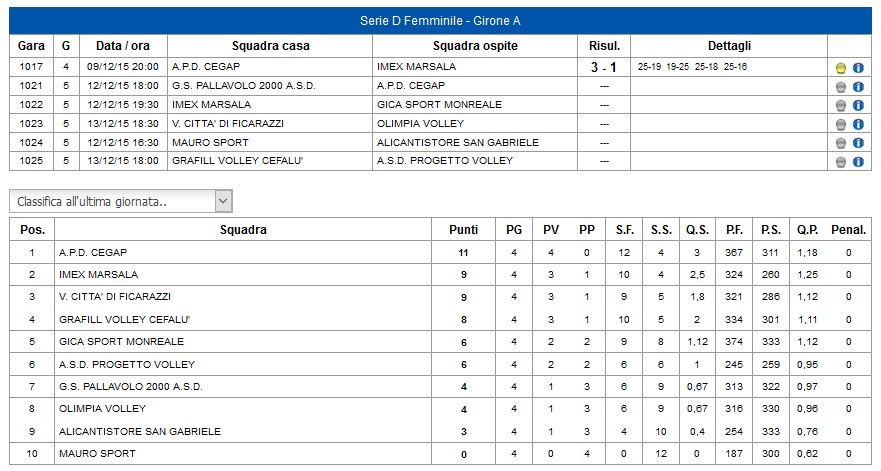Click the grey status icon for match 1025
881x471 pixels.
tap(841, 162)
